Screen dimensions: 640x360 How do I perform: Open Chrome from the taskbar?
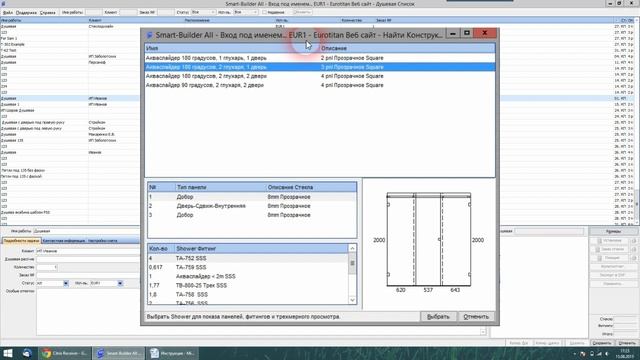[64, 353]
